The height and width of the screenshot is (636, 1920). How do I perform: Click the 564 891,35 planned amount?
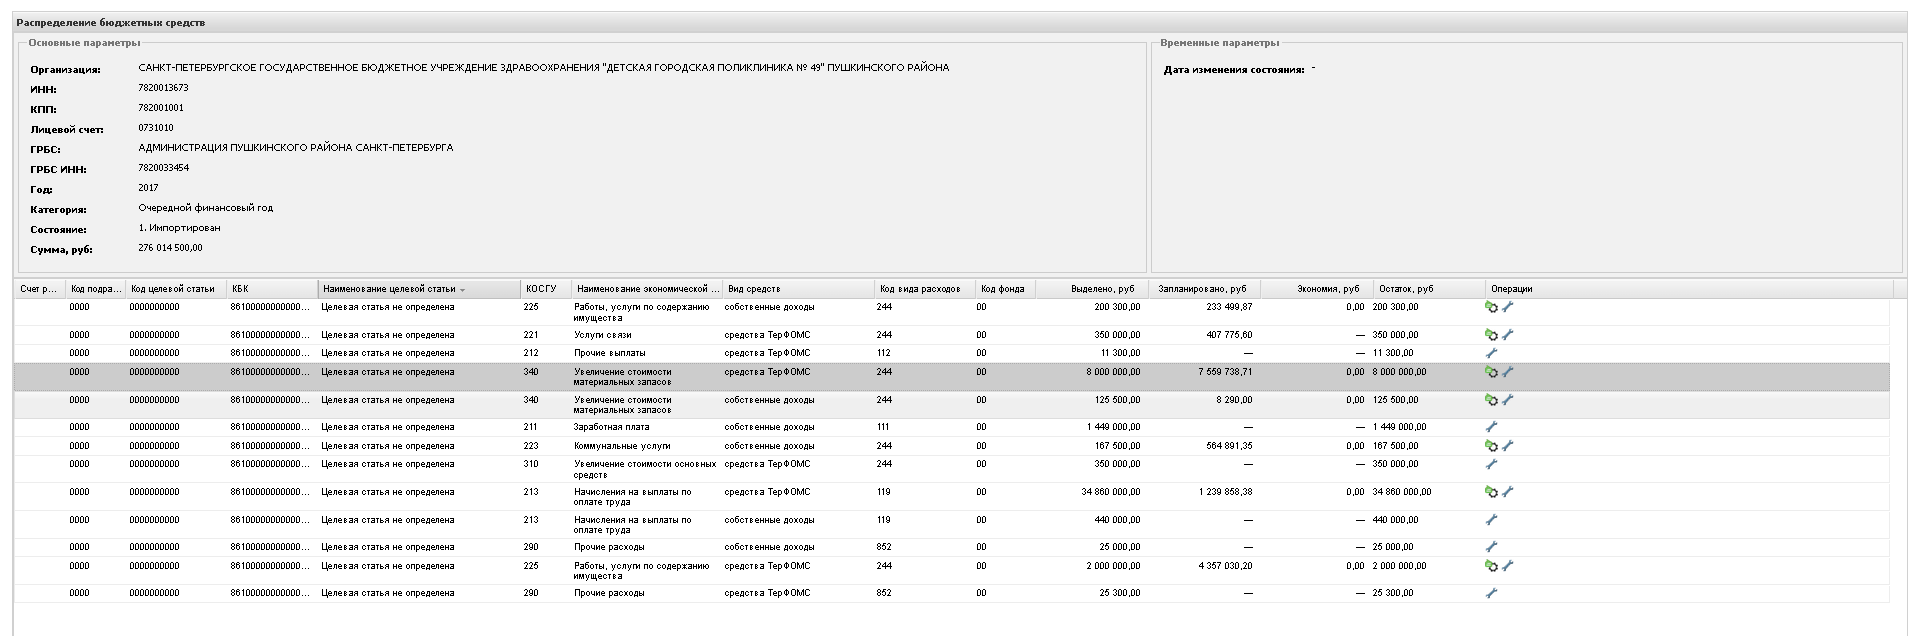pos(1230,446)
